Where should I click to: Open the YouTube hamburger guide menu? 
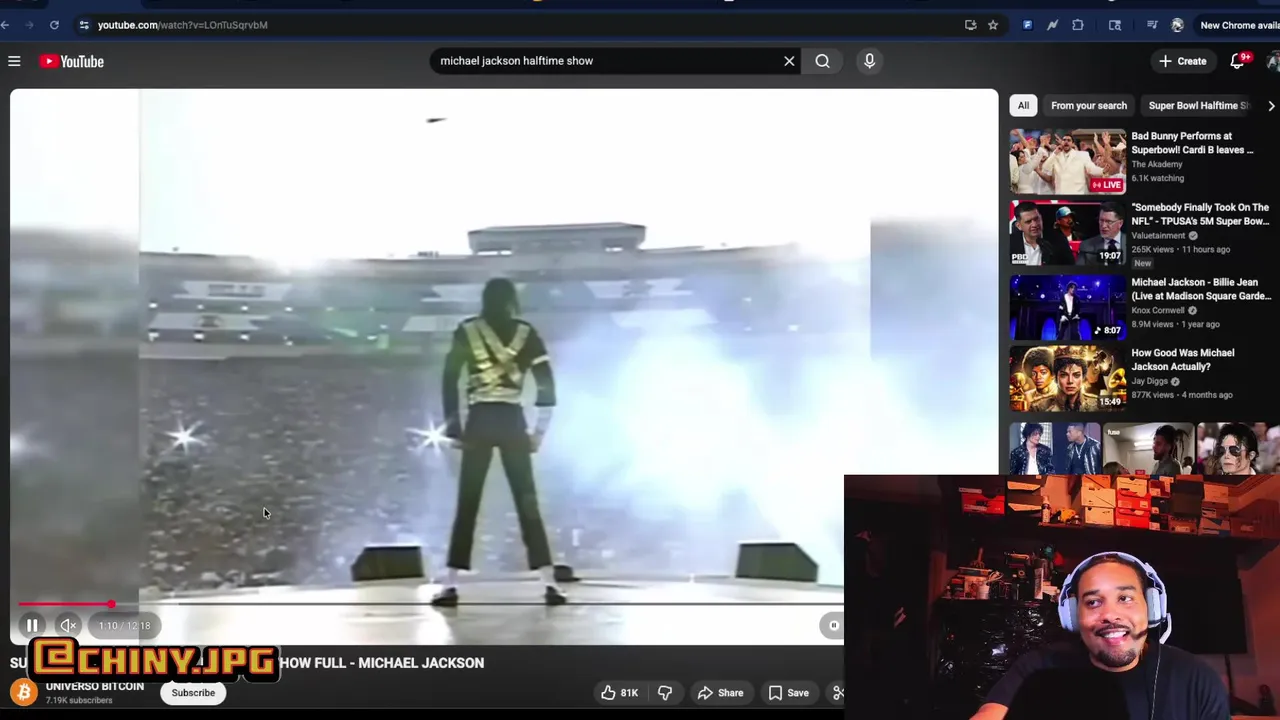(x=14, y=61)
